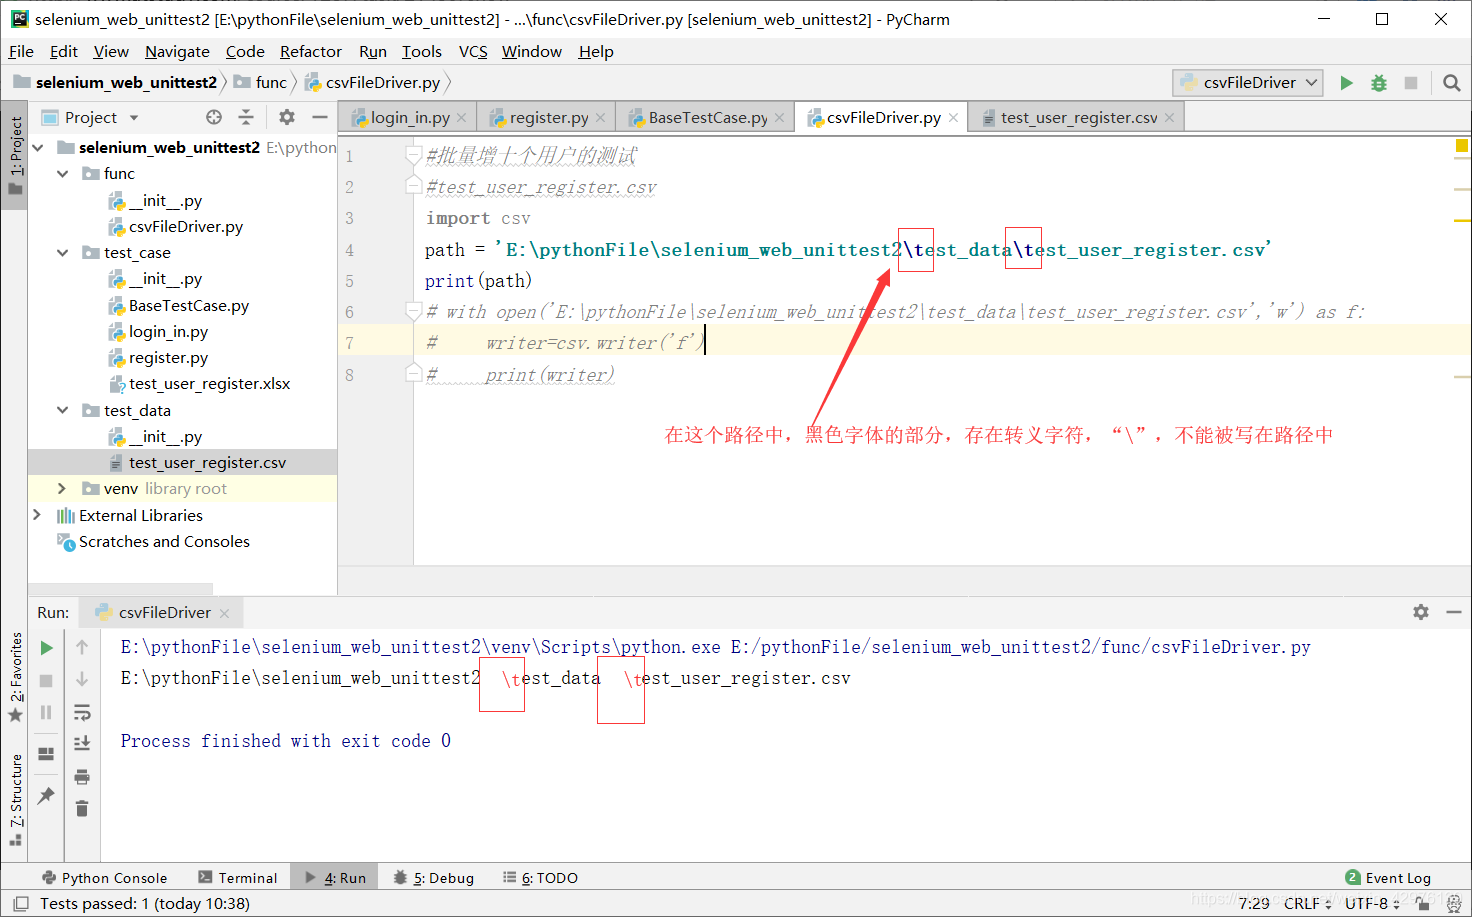The width and height of the screenshot is (1472, 917).
Task: Select login_in.py in the project tree
Action: [168, 332]
